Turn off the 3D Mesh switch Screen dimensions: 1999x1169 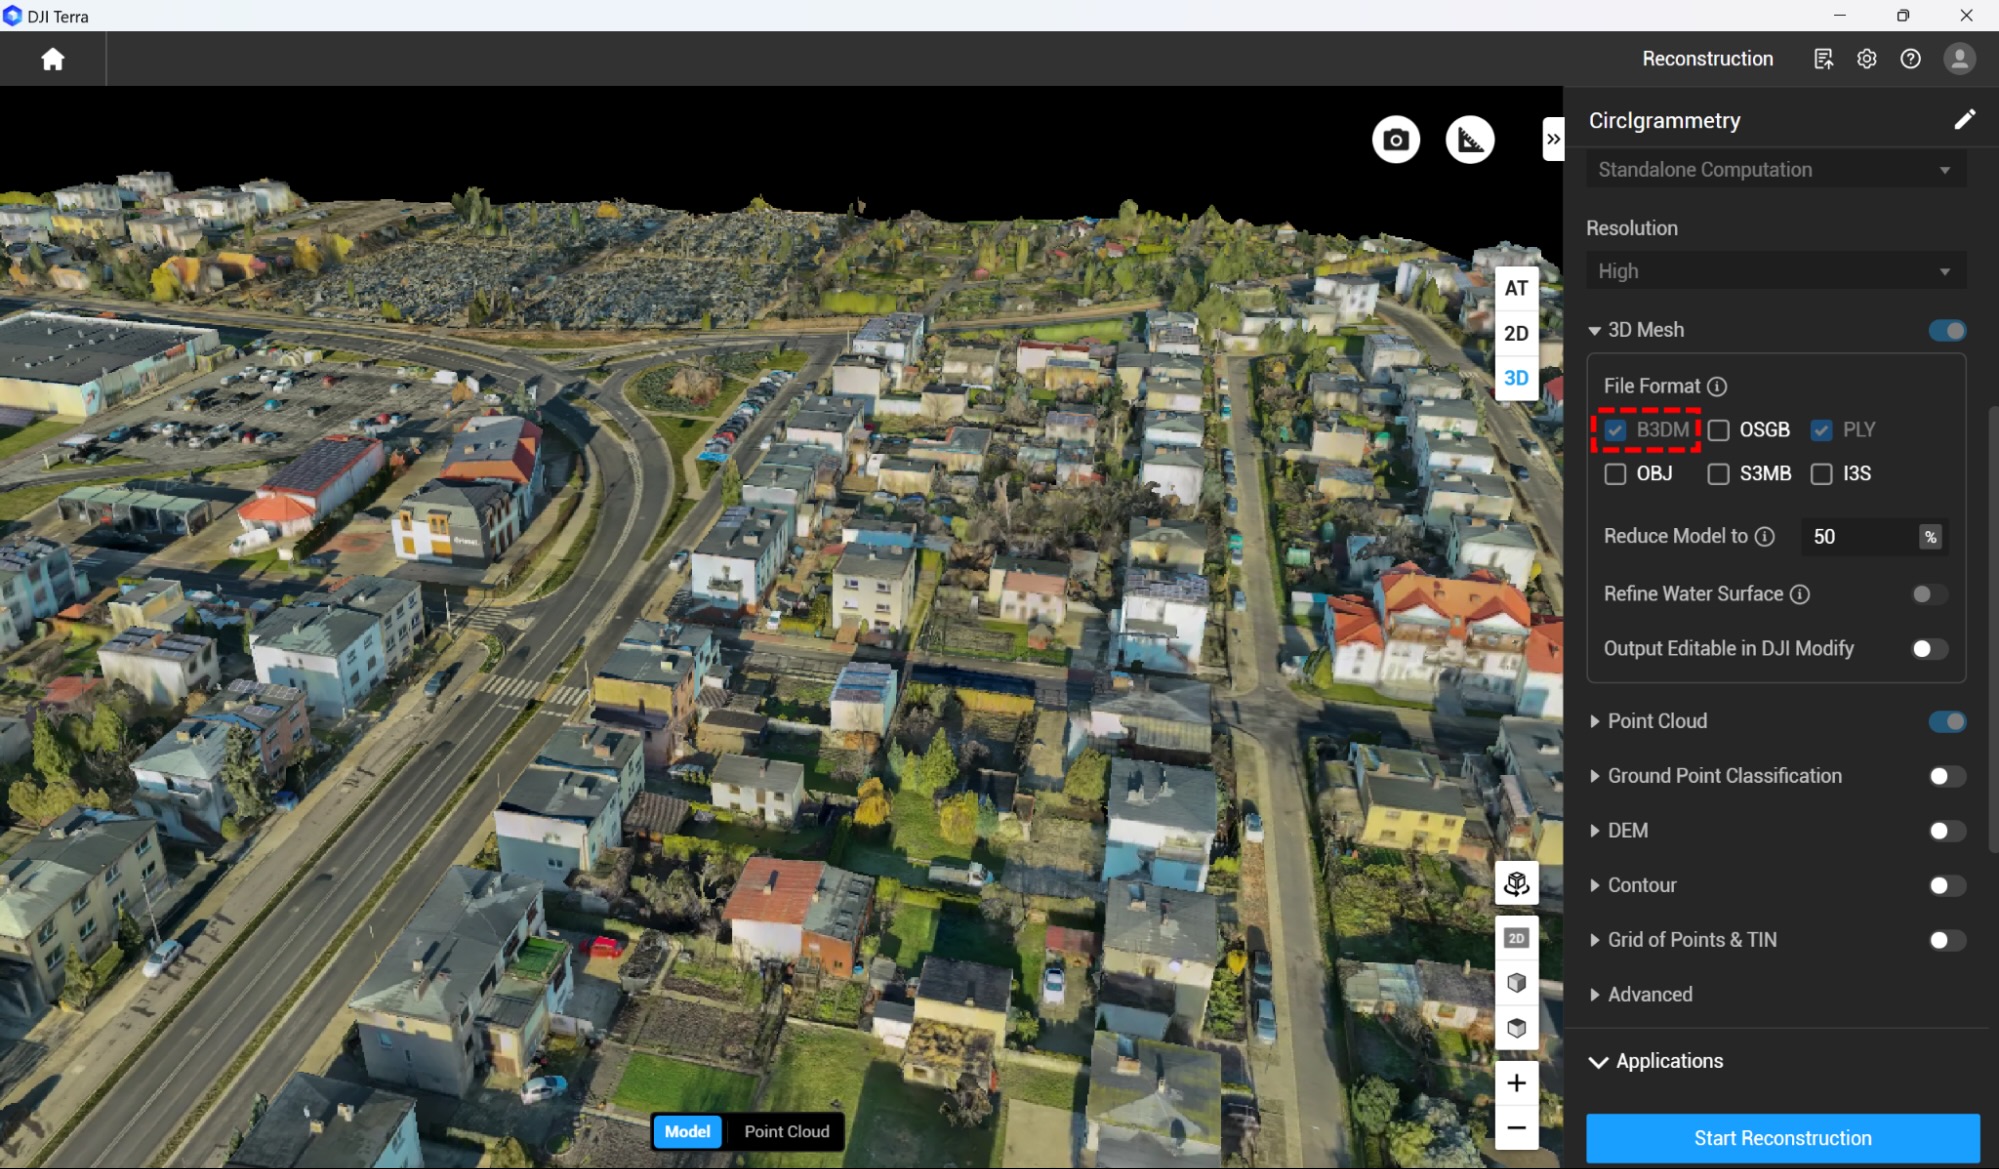click(1946, 331)
